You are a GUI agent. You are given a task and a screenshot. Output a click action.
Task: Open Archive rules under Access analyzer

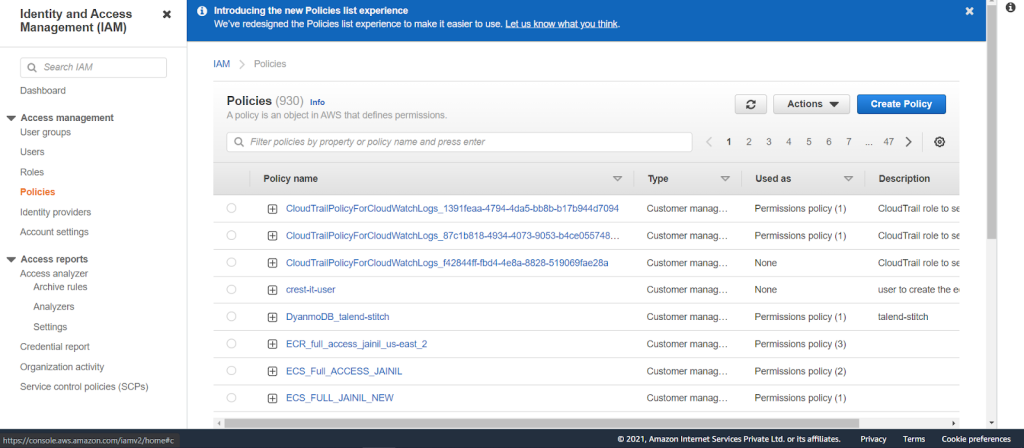pyautogui.click(x=60, y=287)
